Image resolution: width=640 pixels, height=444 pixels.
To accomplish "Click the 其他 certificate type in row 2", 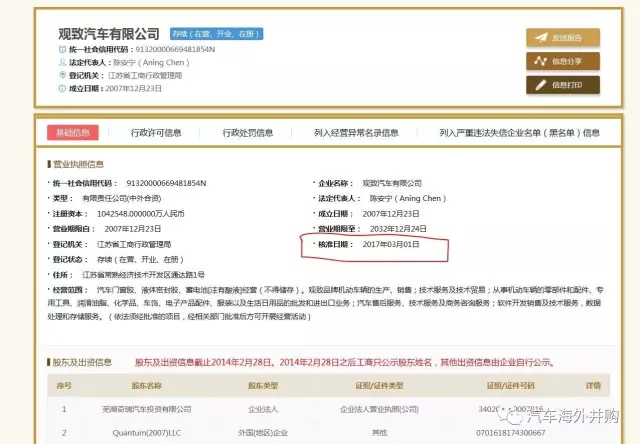I will (379, 433).
